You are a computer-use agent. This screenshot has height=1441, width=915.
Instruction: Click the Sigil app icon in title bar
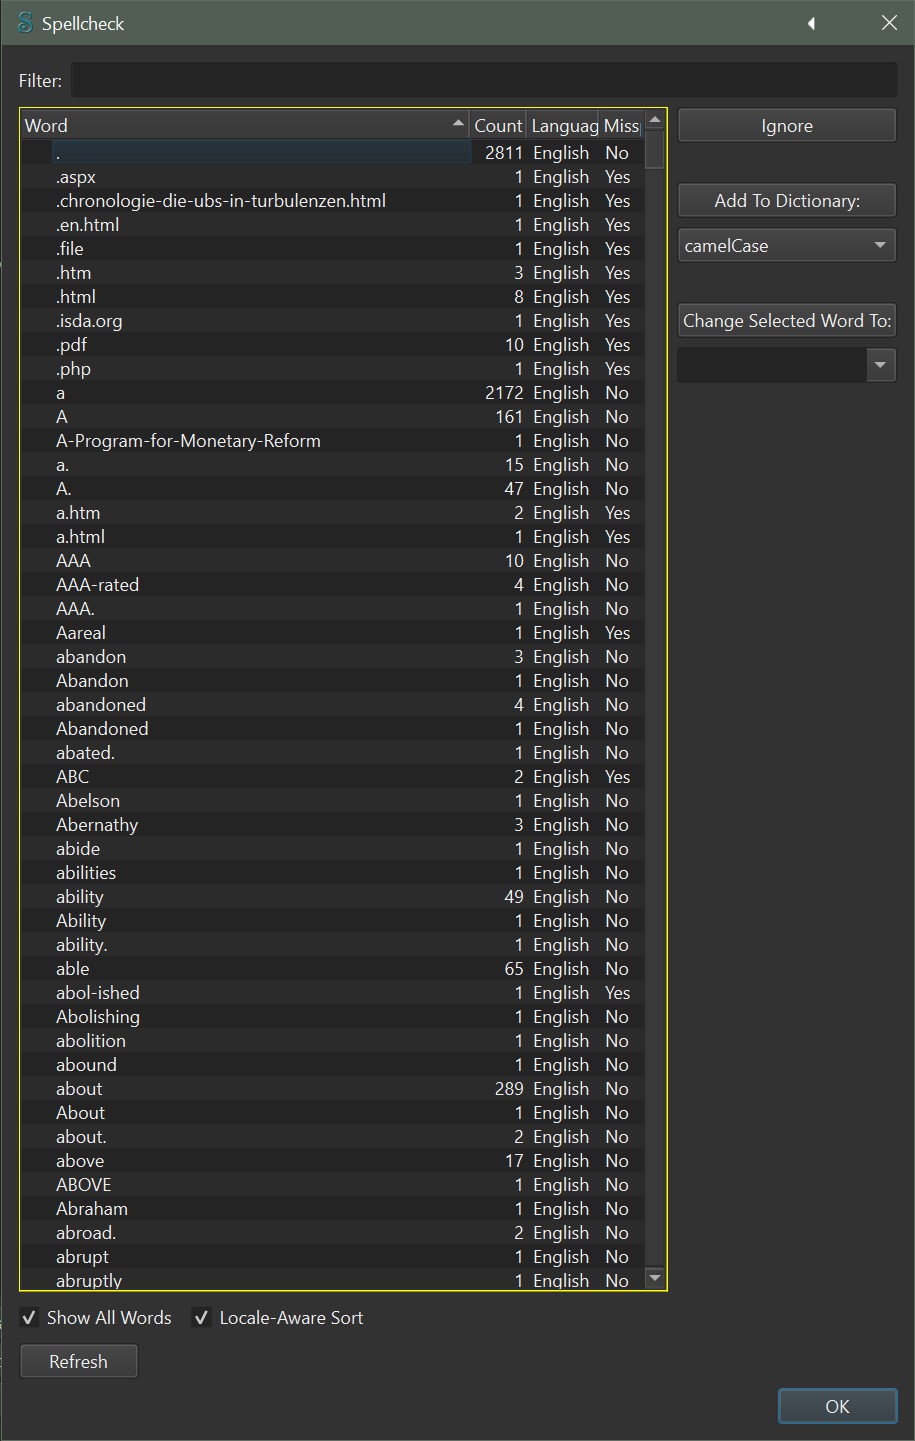(25, 23)
